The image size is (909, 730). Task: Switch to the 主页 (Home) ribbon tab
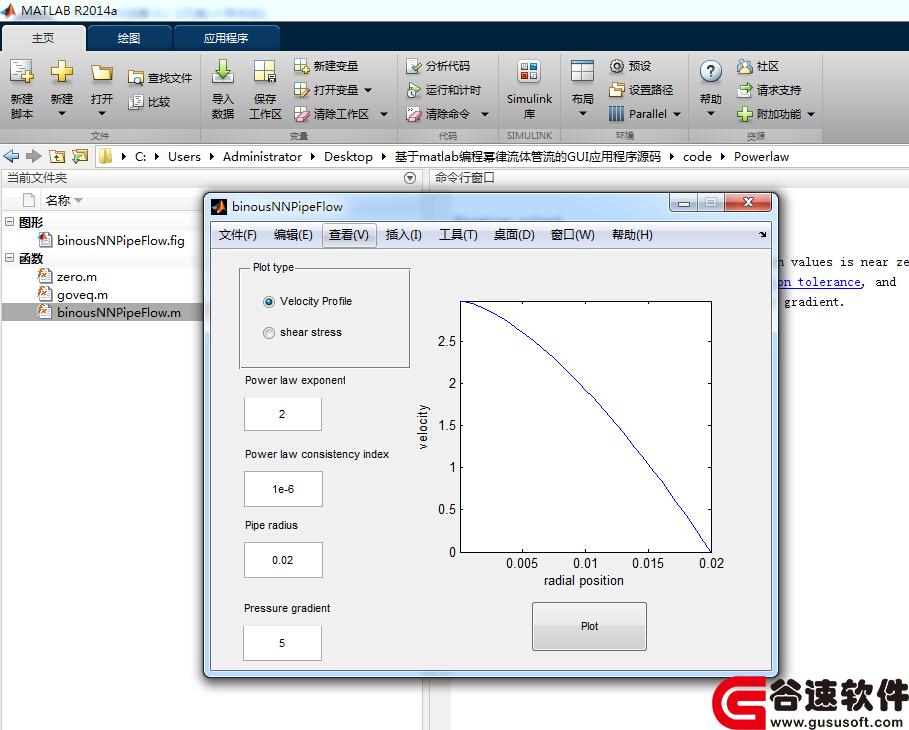coord(43,38)
